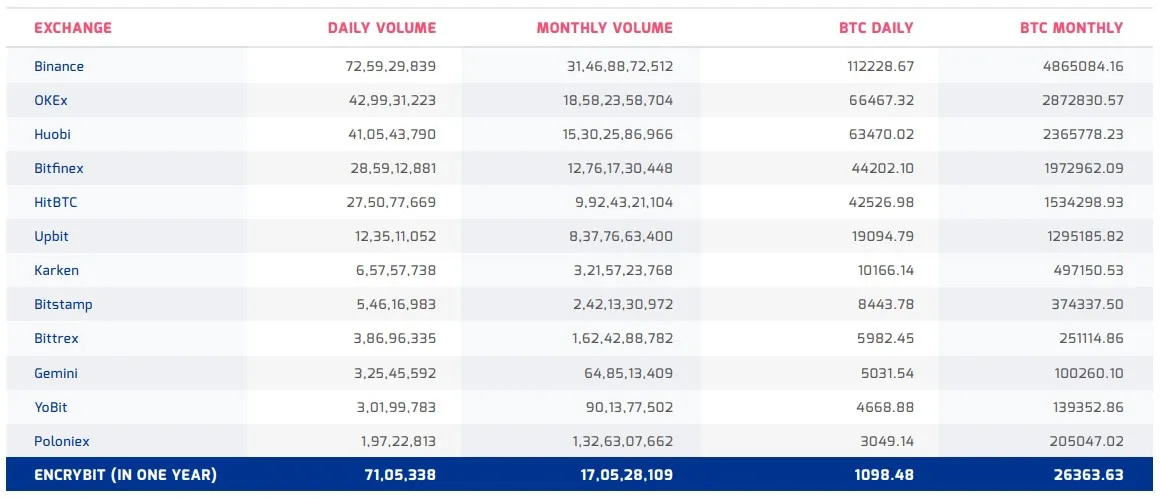This screenshot has height=498, width=1160.
Task: Click Karken monthly volume 3,21,57,23,768
Action: (x=624, y=270)
